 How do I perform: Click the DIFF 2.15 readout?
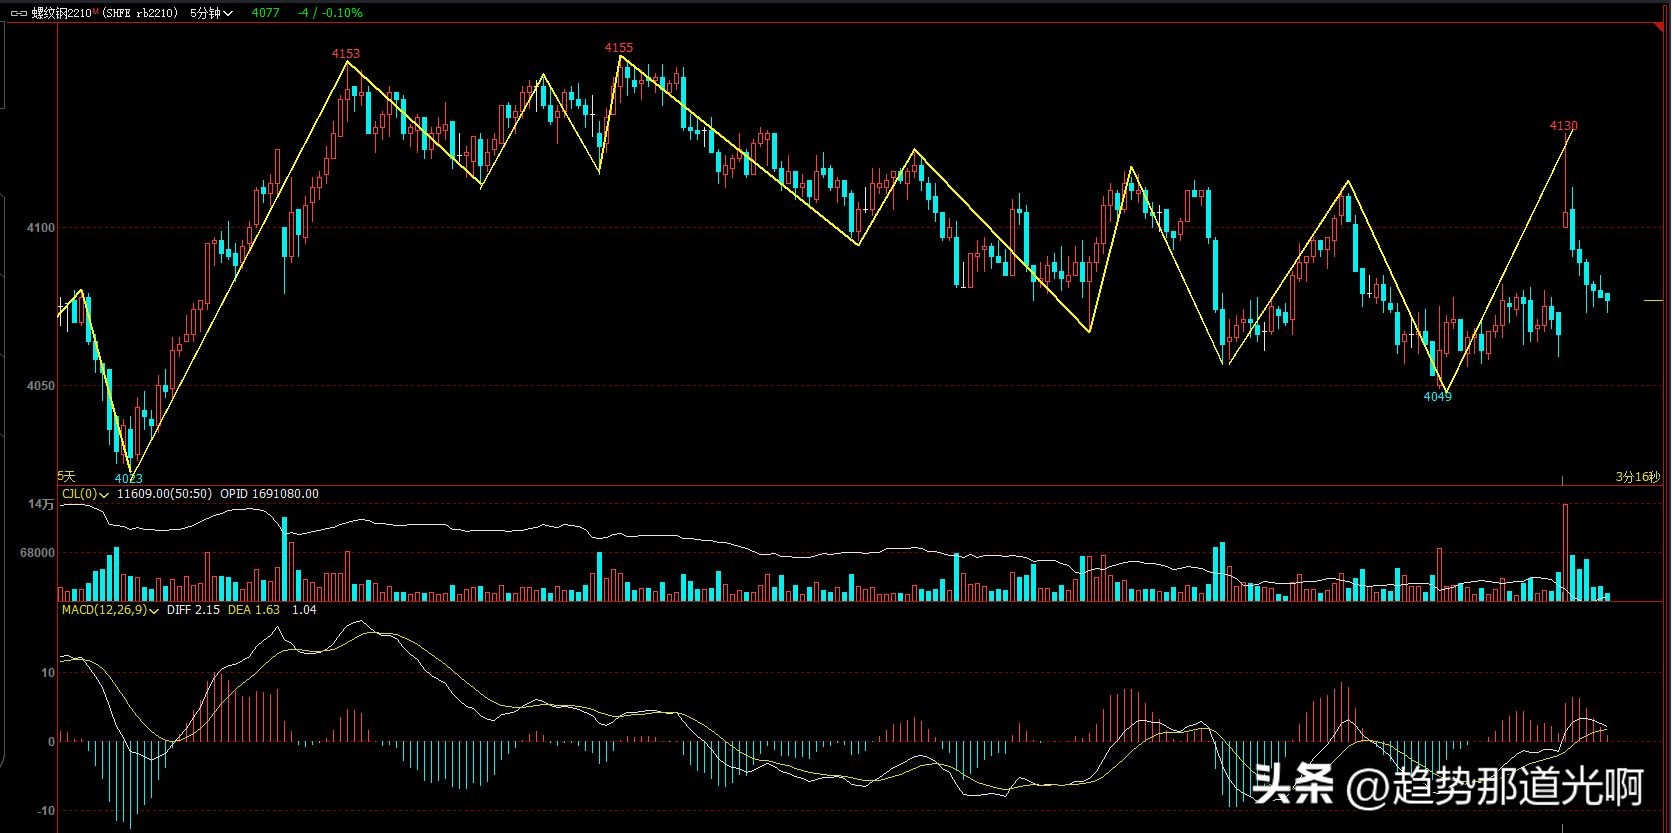pyautogui.click(x=193, y=610)
